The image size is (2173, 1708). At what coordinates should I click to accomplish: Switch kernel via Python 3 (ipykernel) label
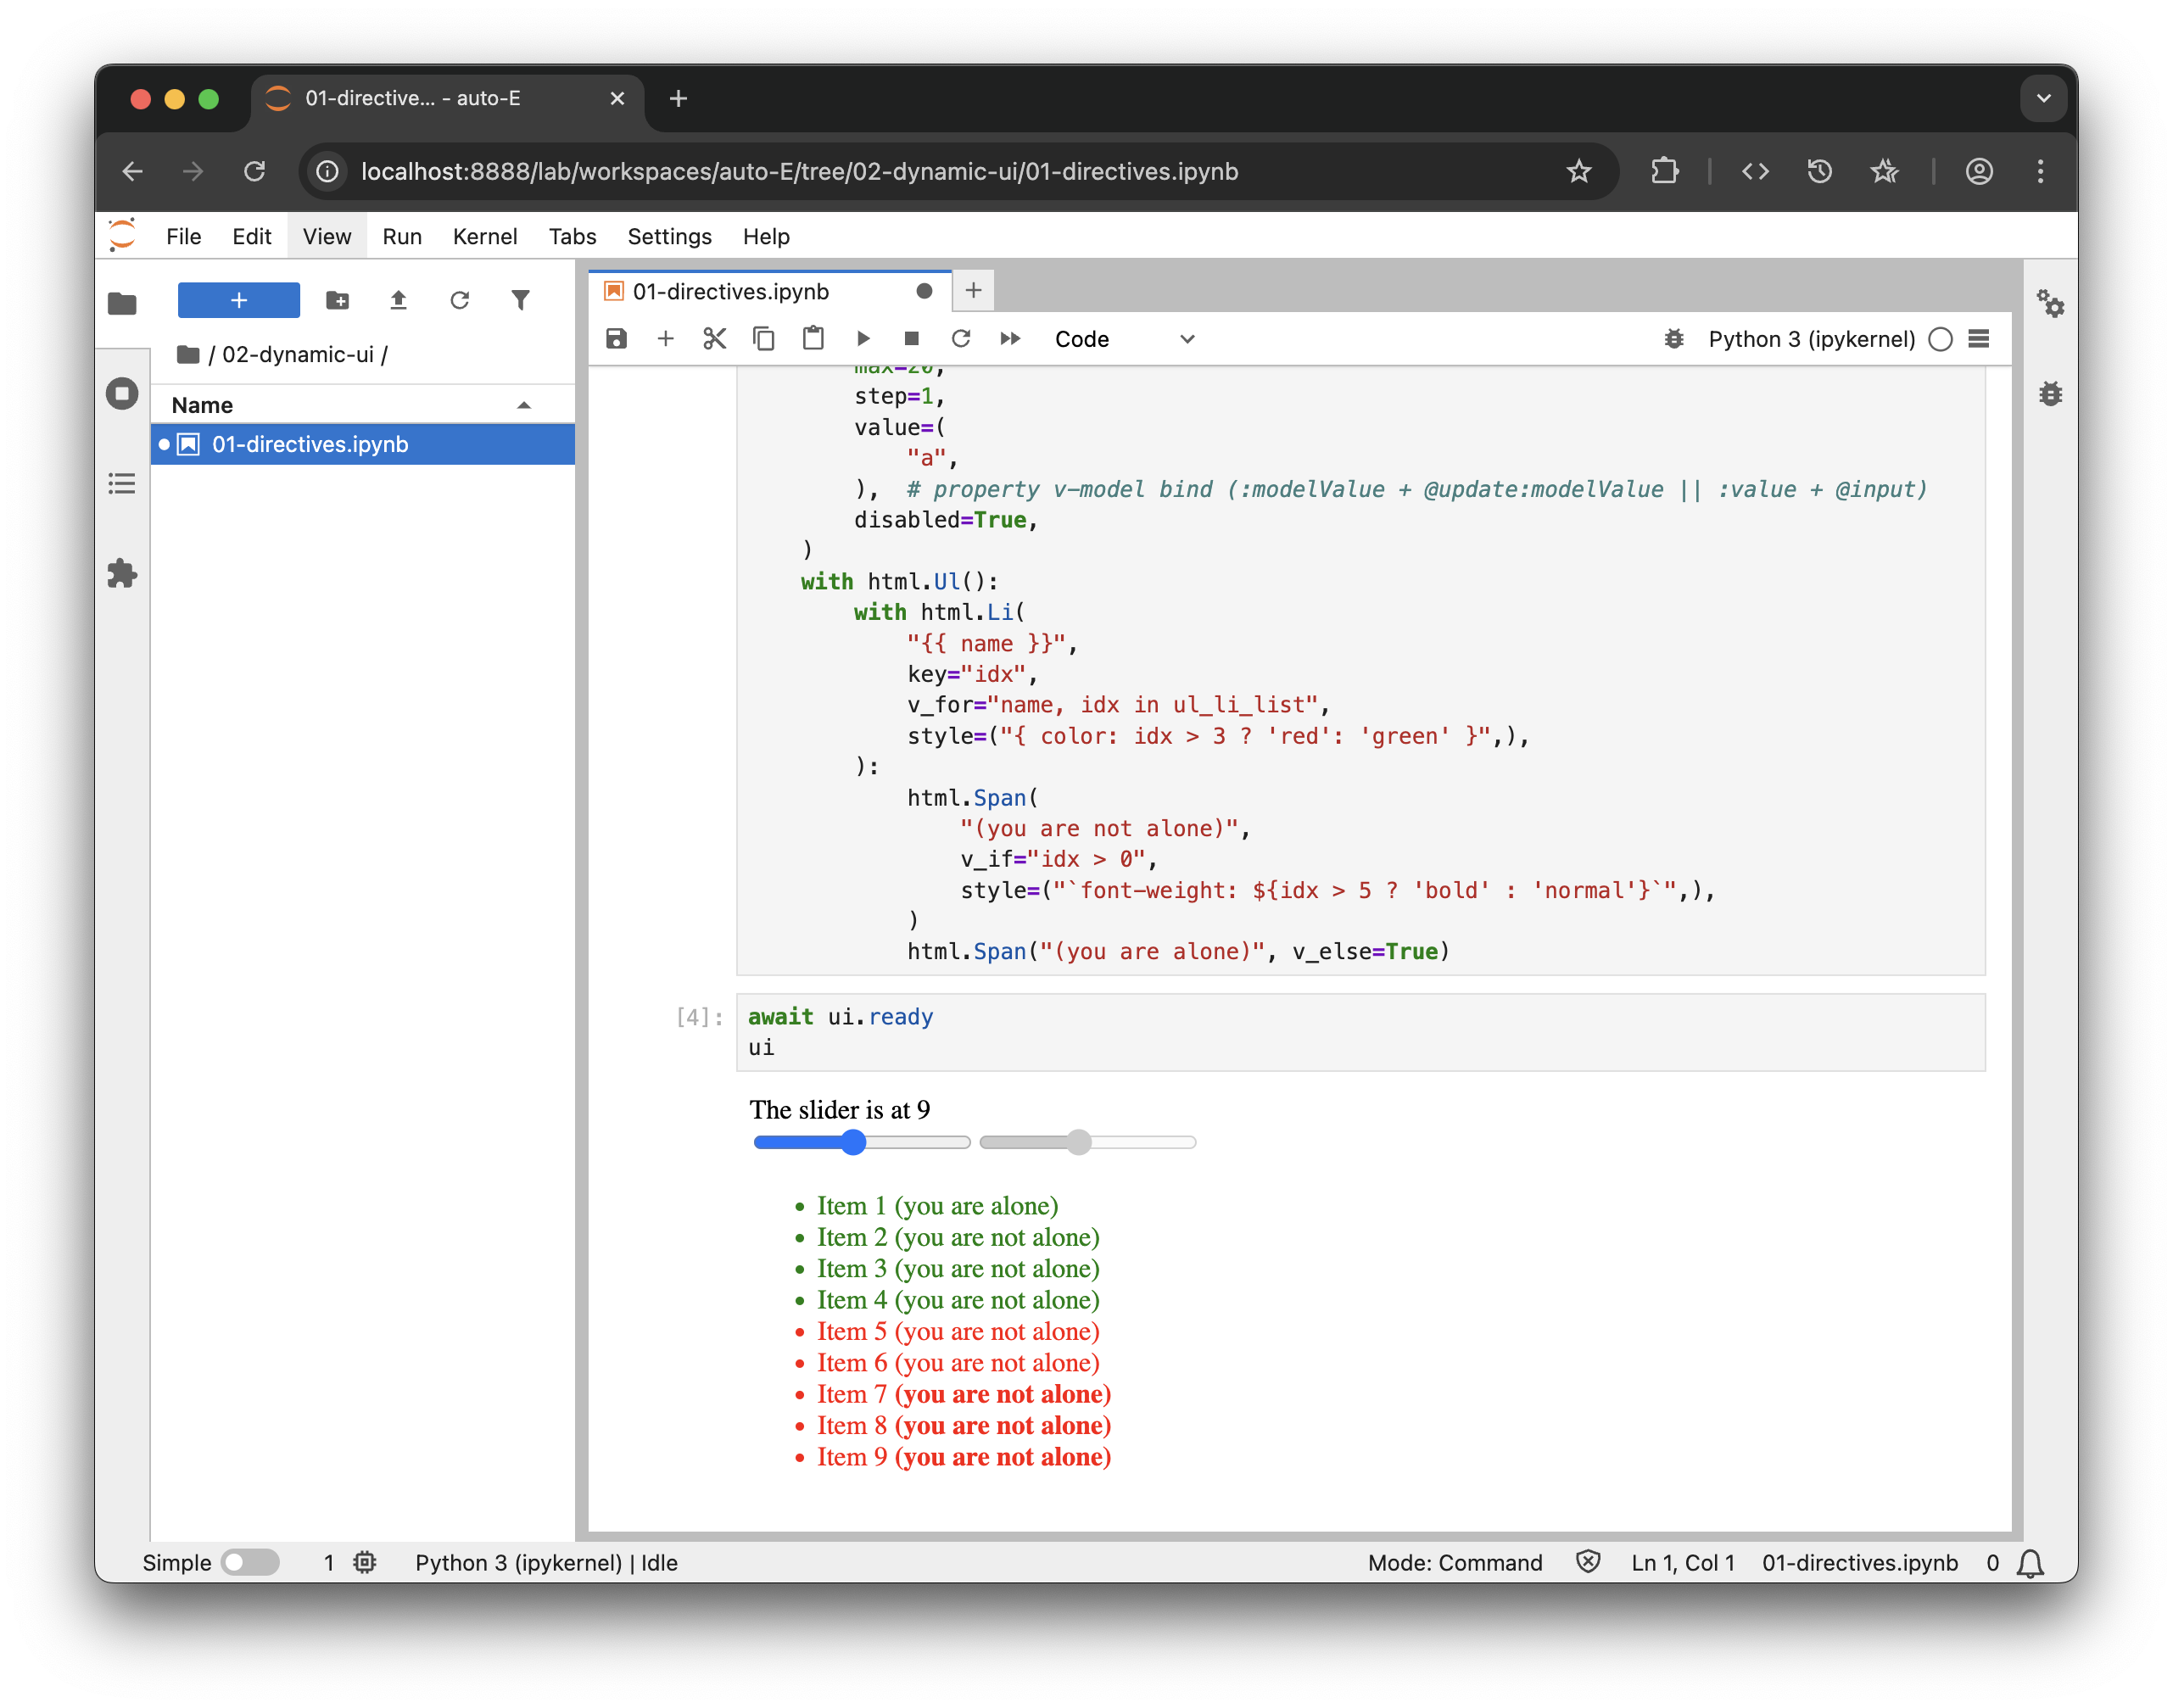pyautogui.click(x=1811, y=339)
